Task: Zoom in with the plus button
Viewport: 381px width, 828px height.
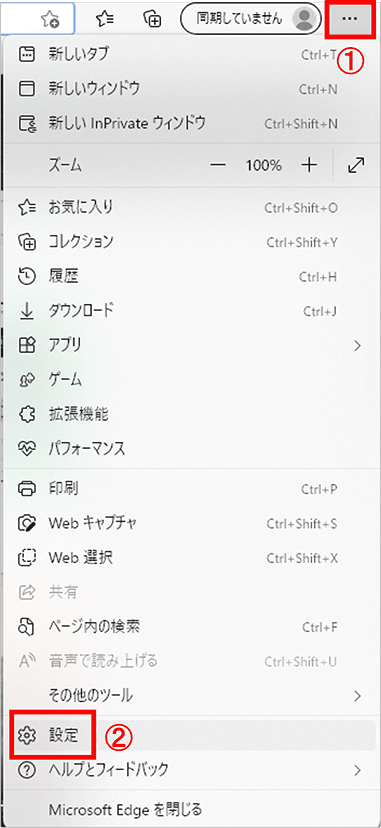Action: 309,165
